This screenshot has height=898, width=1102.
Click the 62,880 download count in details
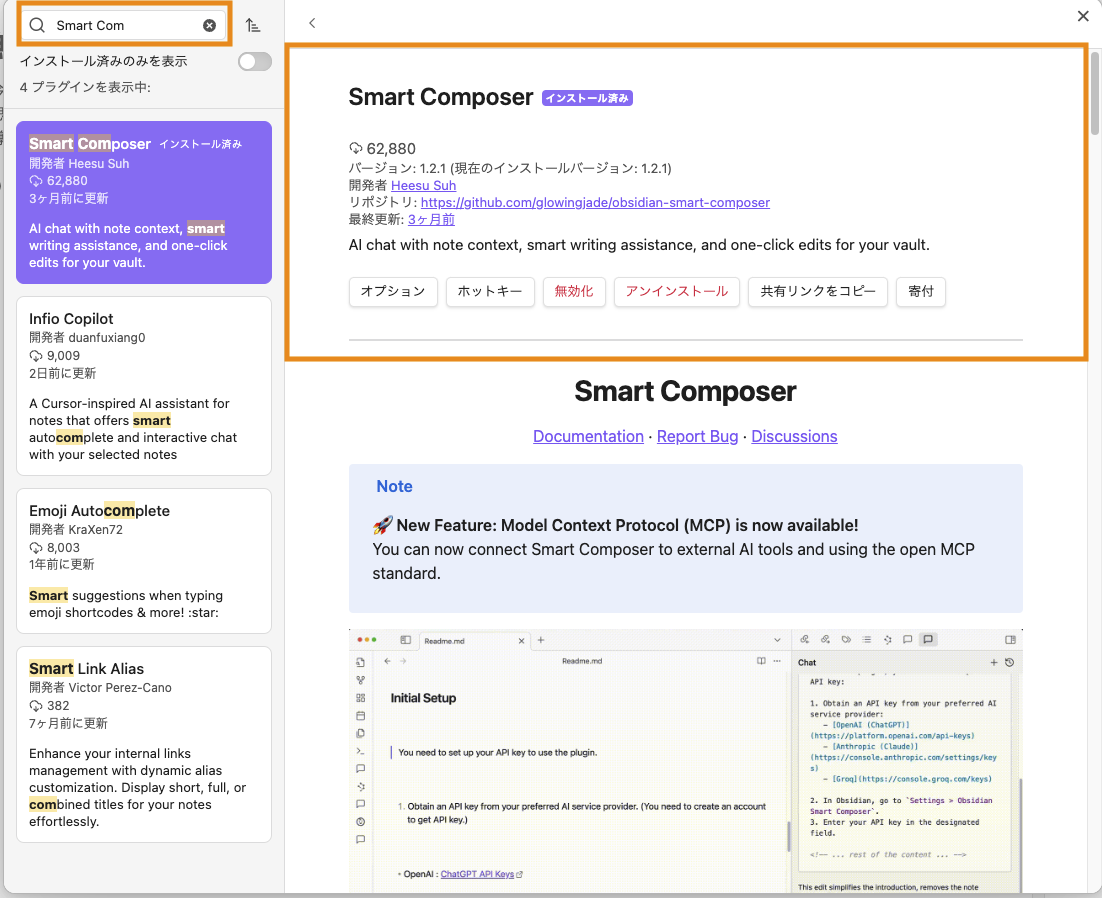pyautogui.click(x=382, y=149)
